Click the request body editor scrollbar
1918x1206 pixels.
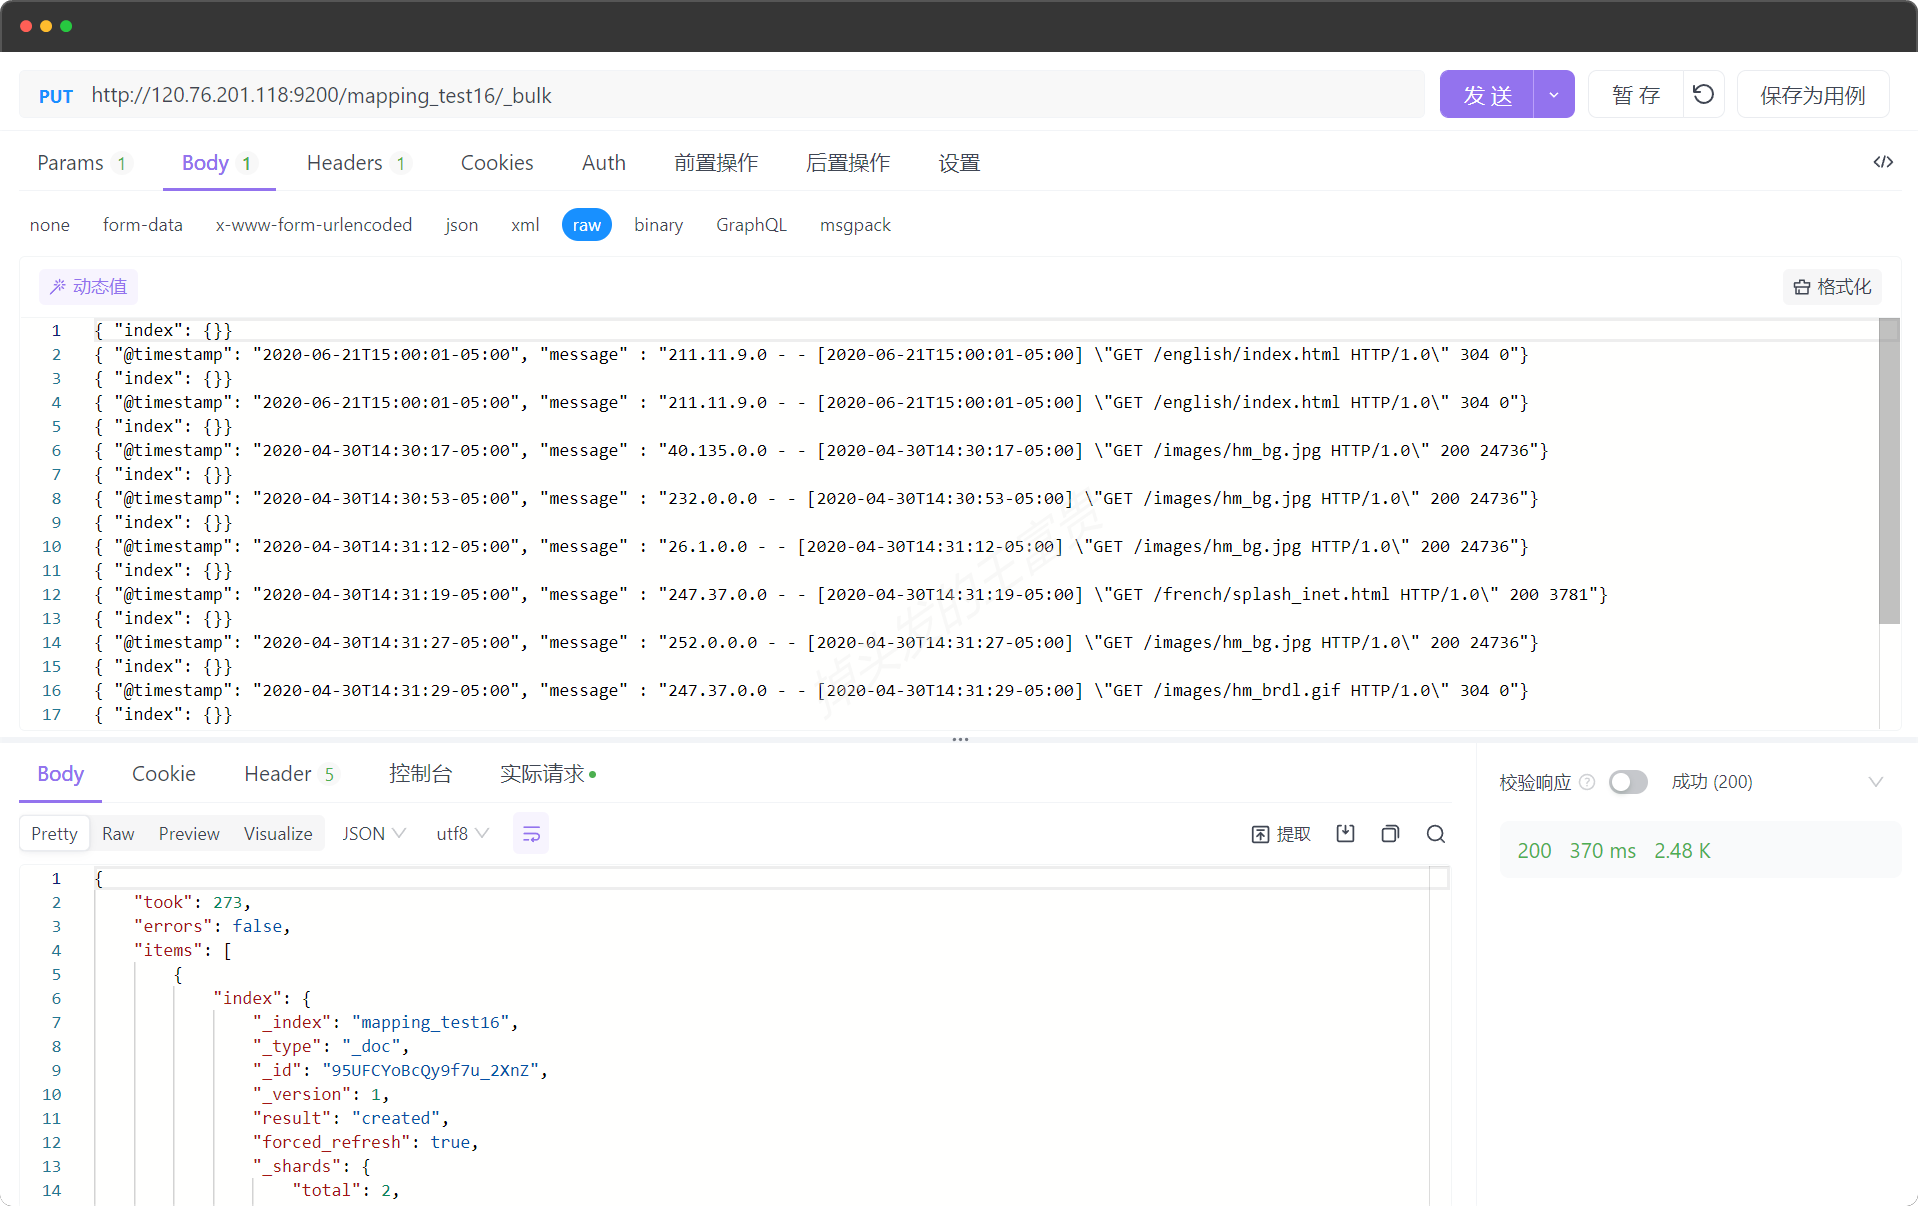(1888, 471)
